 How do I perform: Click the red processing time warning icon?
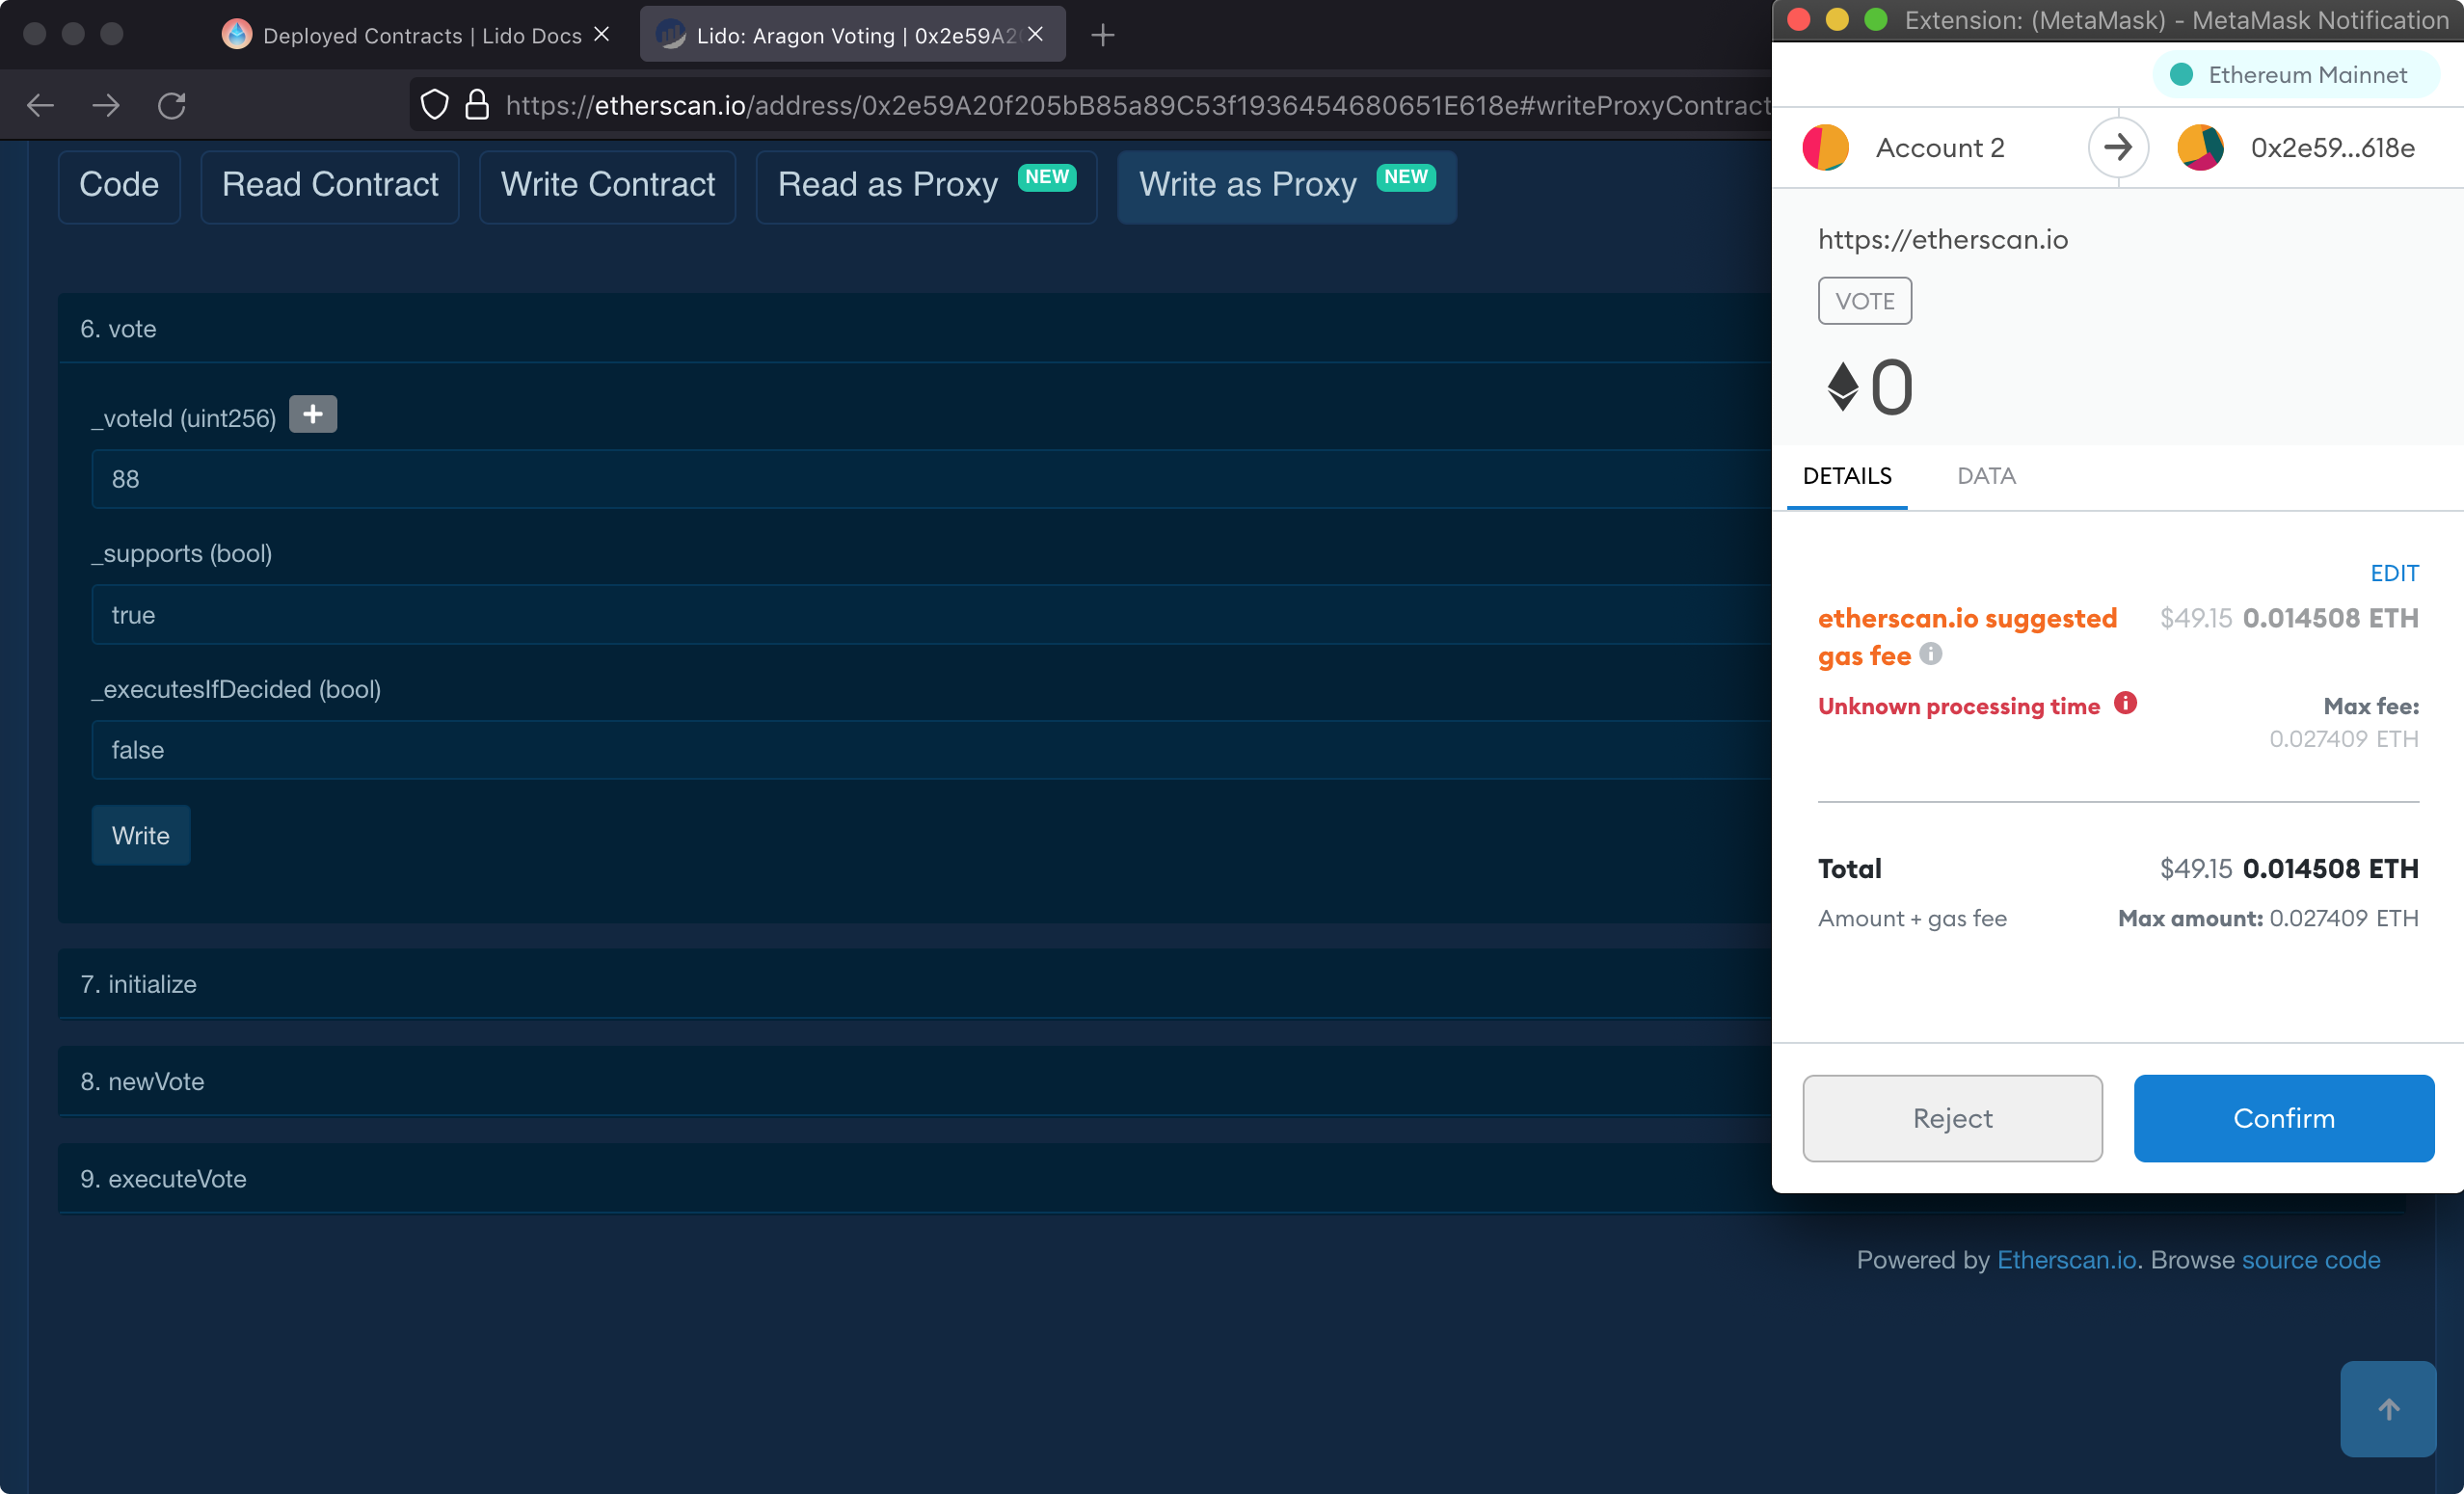tap(2125, 703)
